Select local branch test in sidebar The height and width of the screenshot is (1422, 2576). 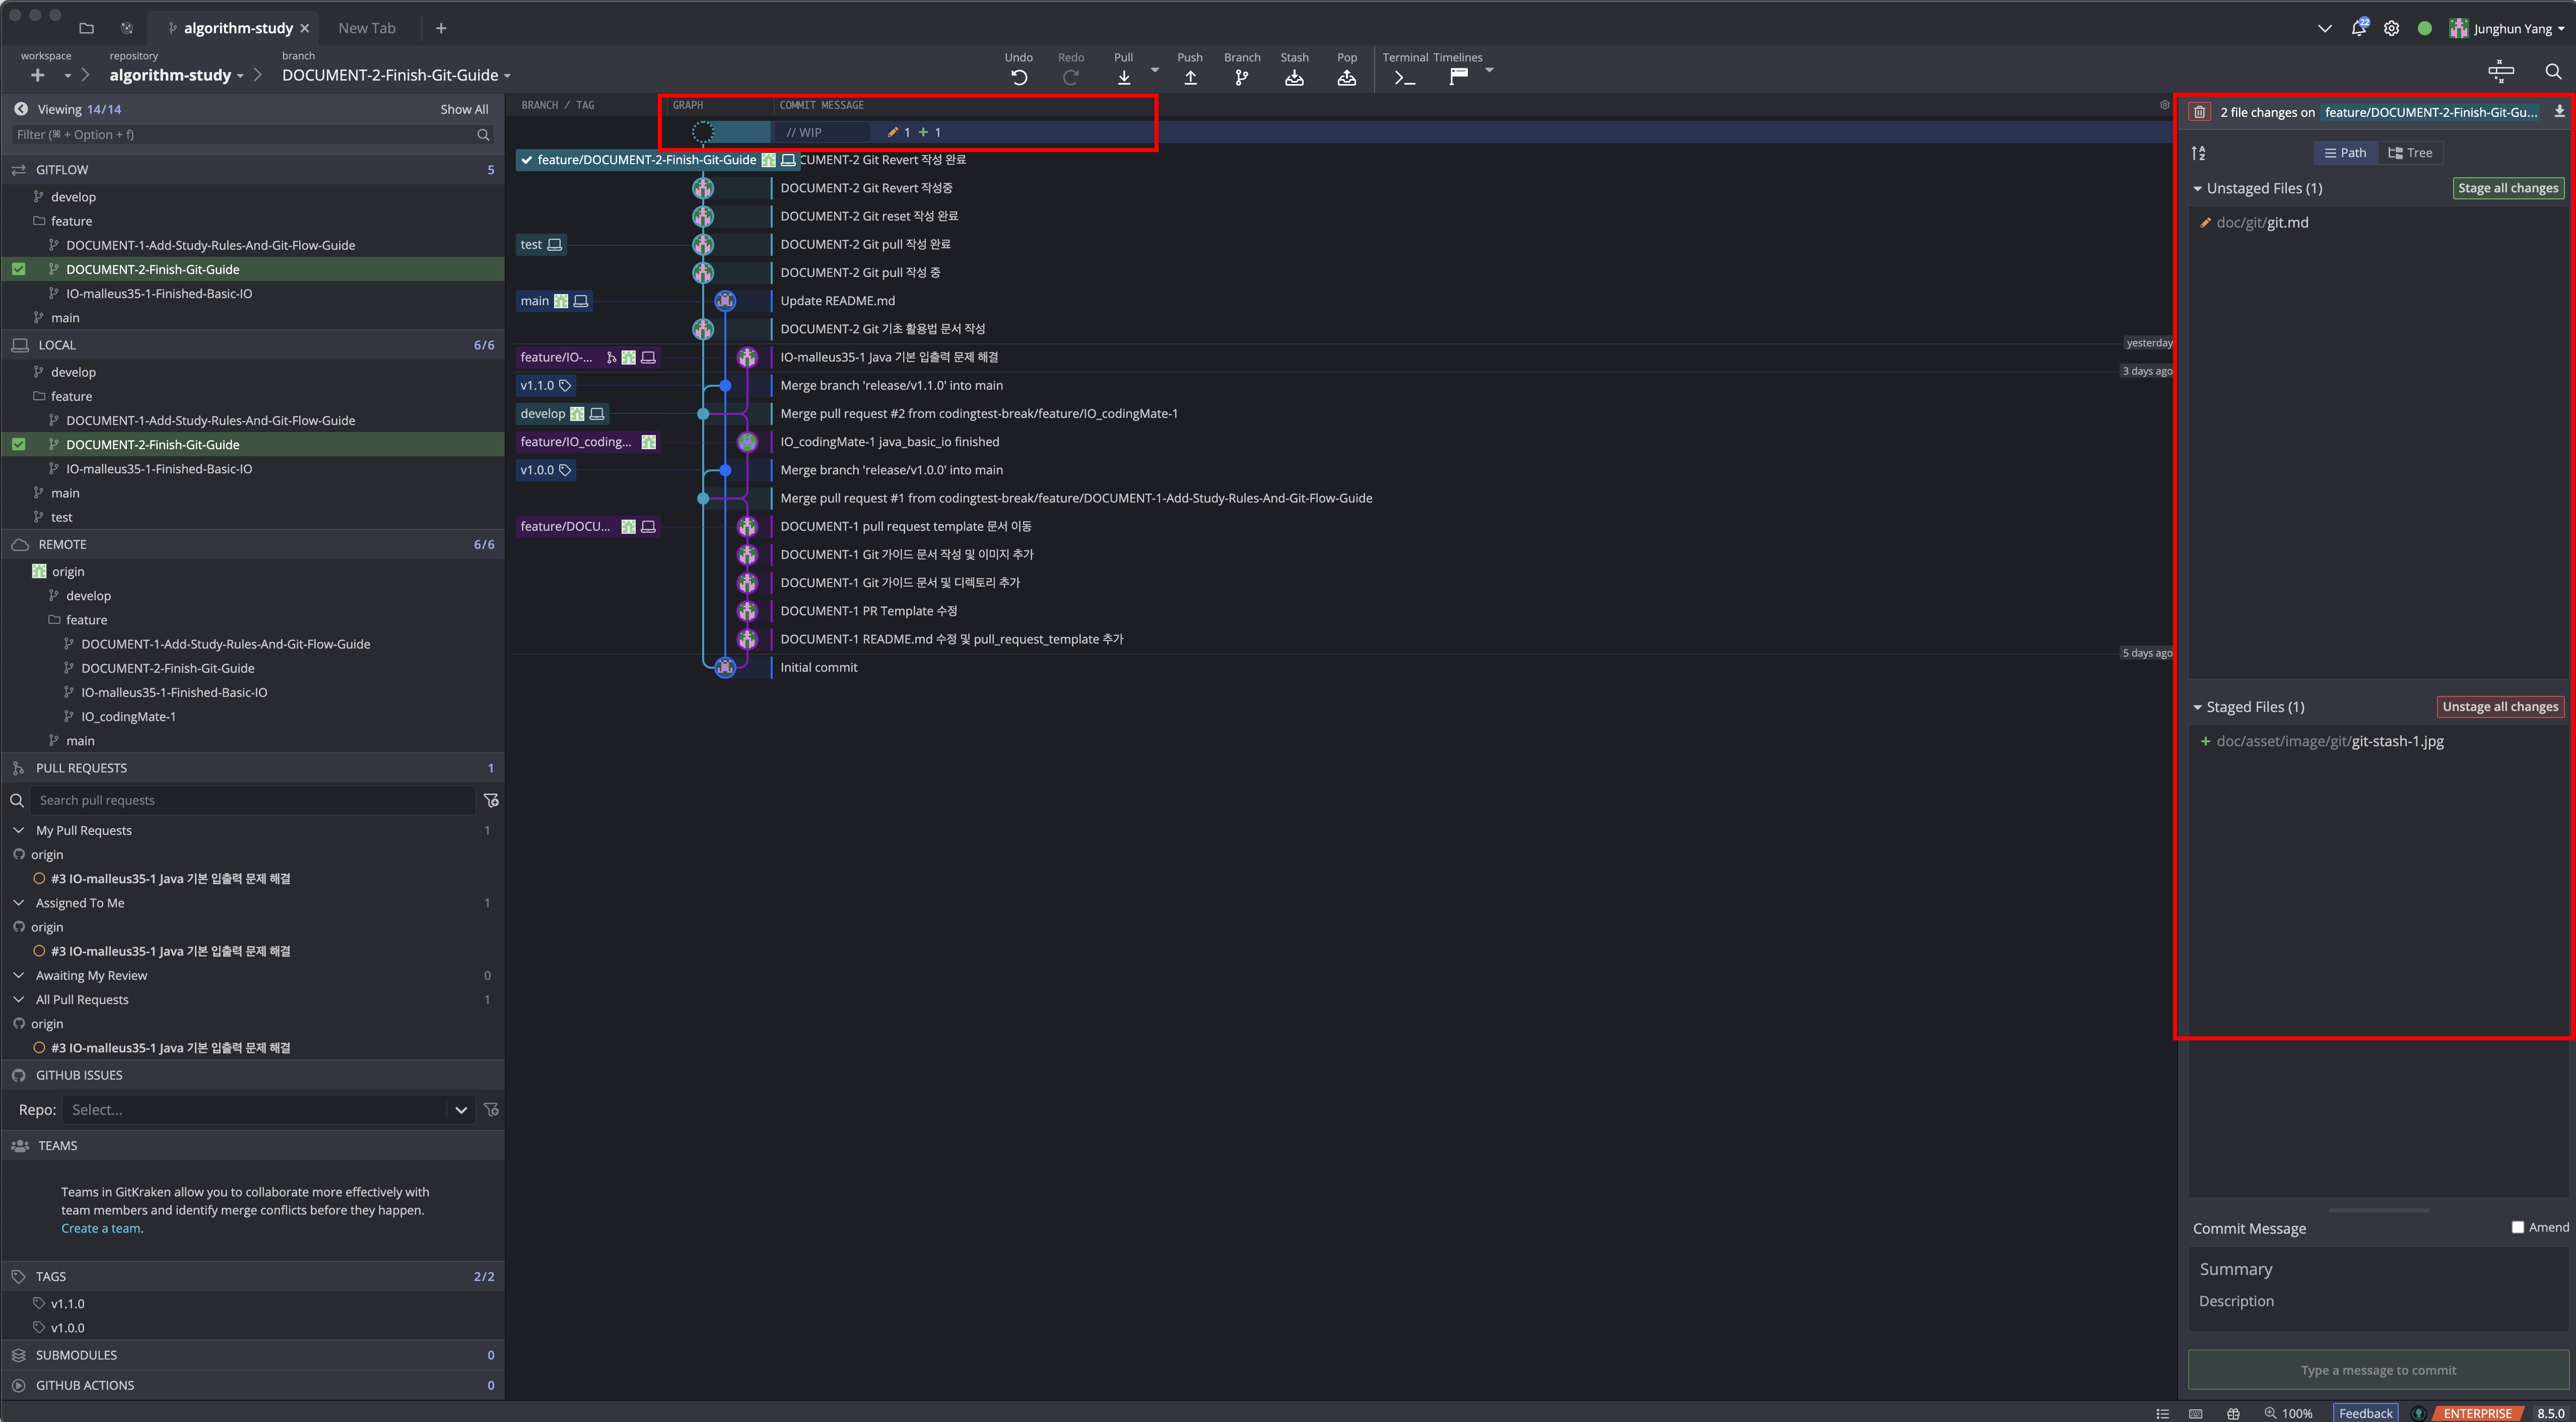(61, 517)
